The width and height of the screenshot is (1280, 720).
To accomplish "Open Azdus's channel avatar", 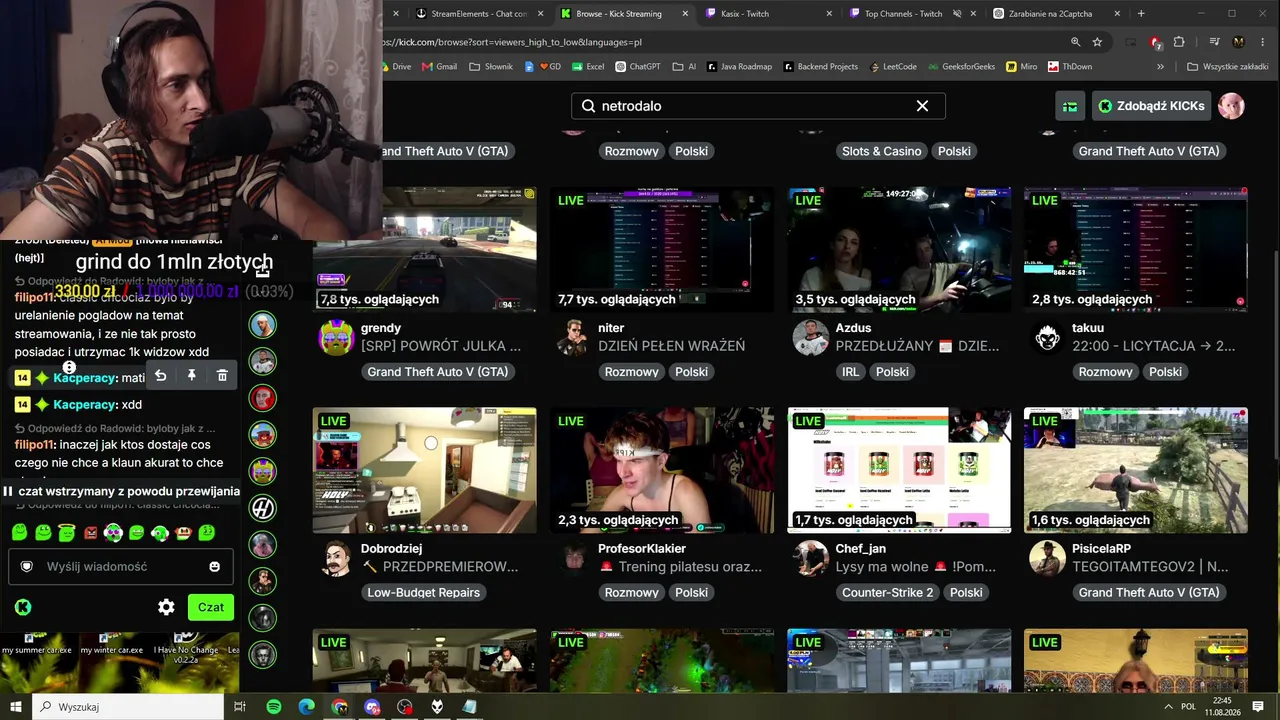I will coord(810,338).
